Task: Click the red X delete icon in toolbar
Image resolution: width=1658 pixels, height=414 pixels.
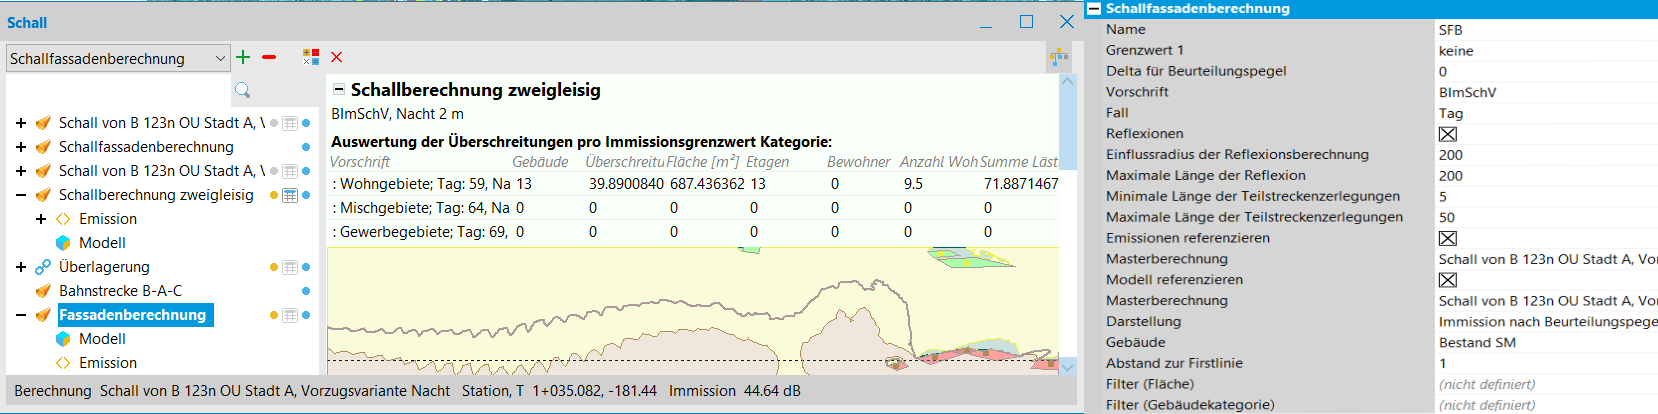Action: (337, 57)
